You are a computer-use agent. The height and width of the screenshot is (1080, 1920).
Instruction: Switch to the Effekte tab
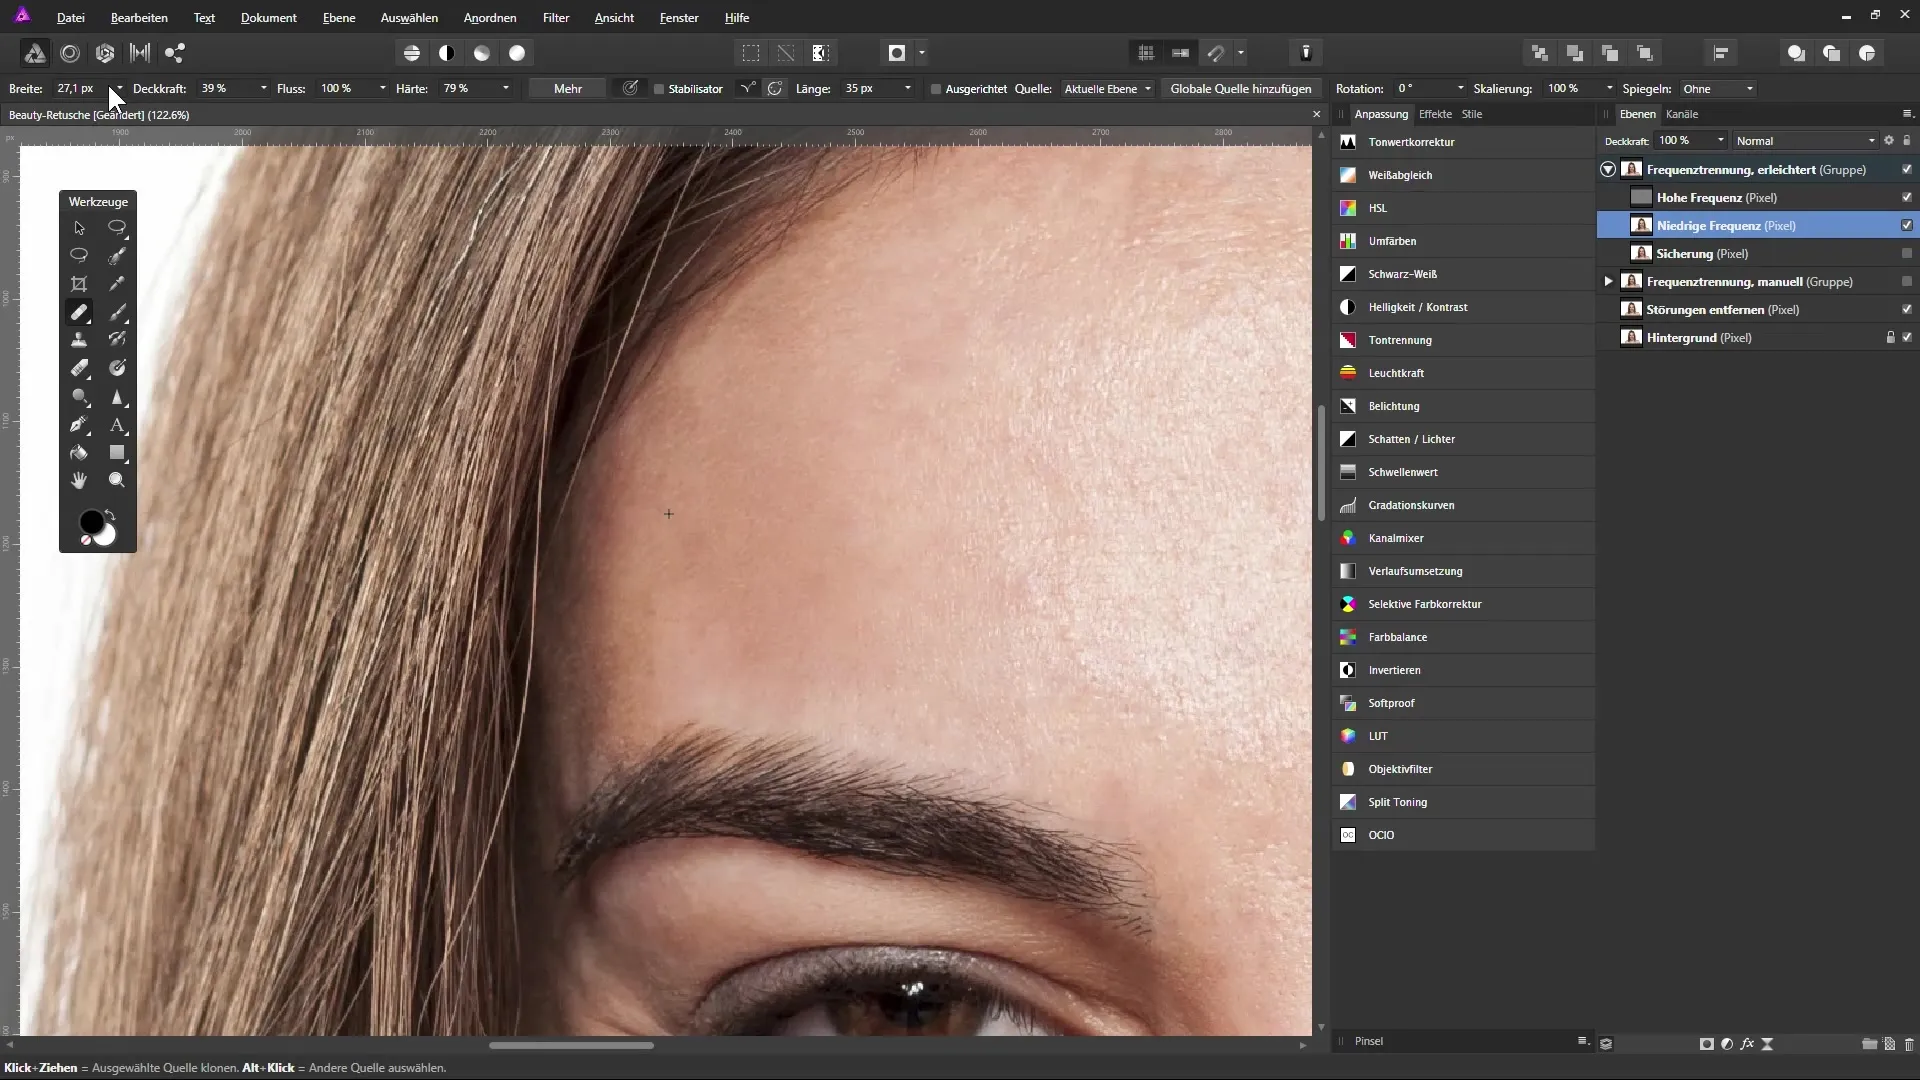tap(1435, 114)
